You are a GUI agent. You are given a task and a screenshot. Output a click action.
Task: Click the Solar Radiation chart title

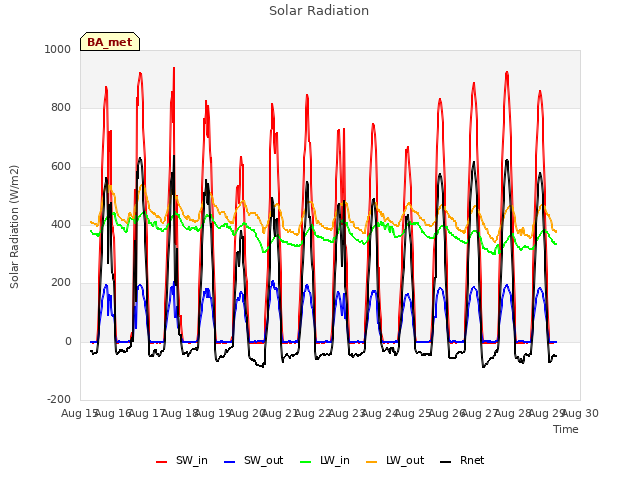(x=319, y=11)
